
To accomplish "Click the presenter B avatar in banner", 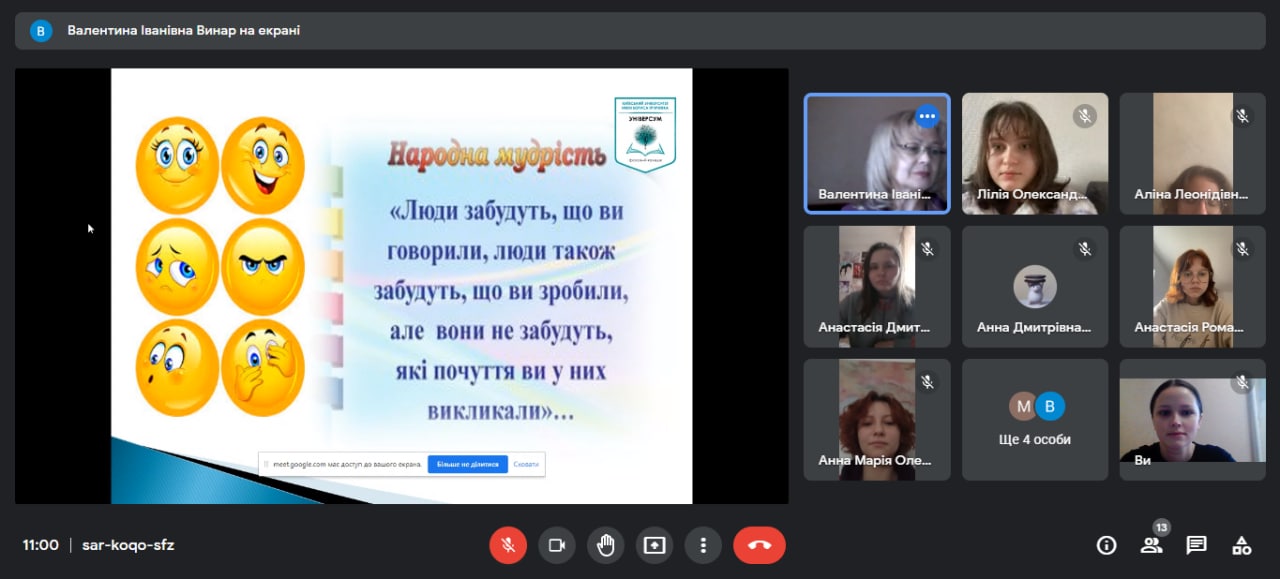I will tap(41, 31).
